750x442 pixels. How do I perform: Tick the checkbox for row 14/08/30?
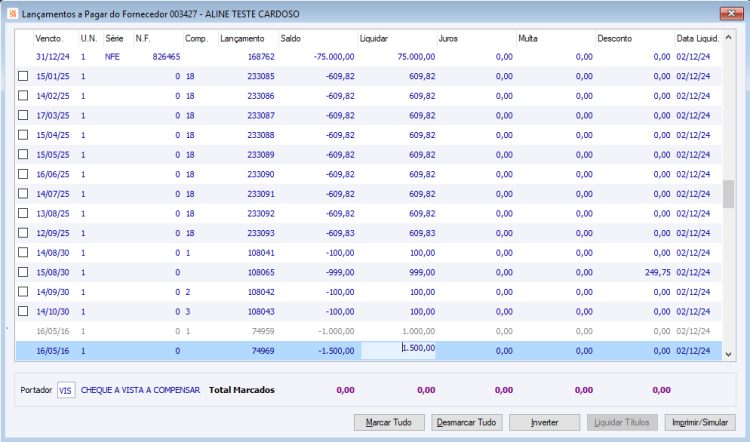(23, 253)
